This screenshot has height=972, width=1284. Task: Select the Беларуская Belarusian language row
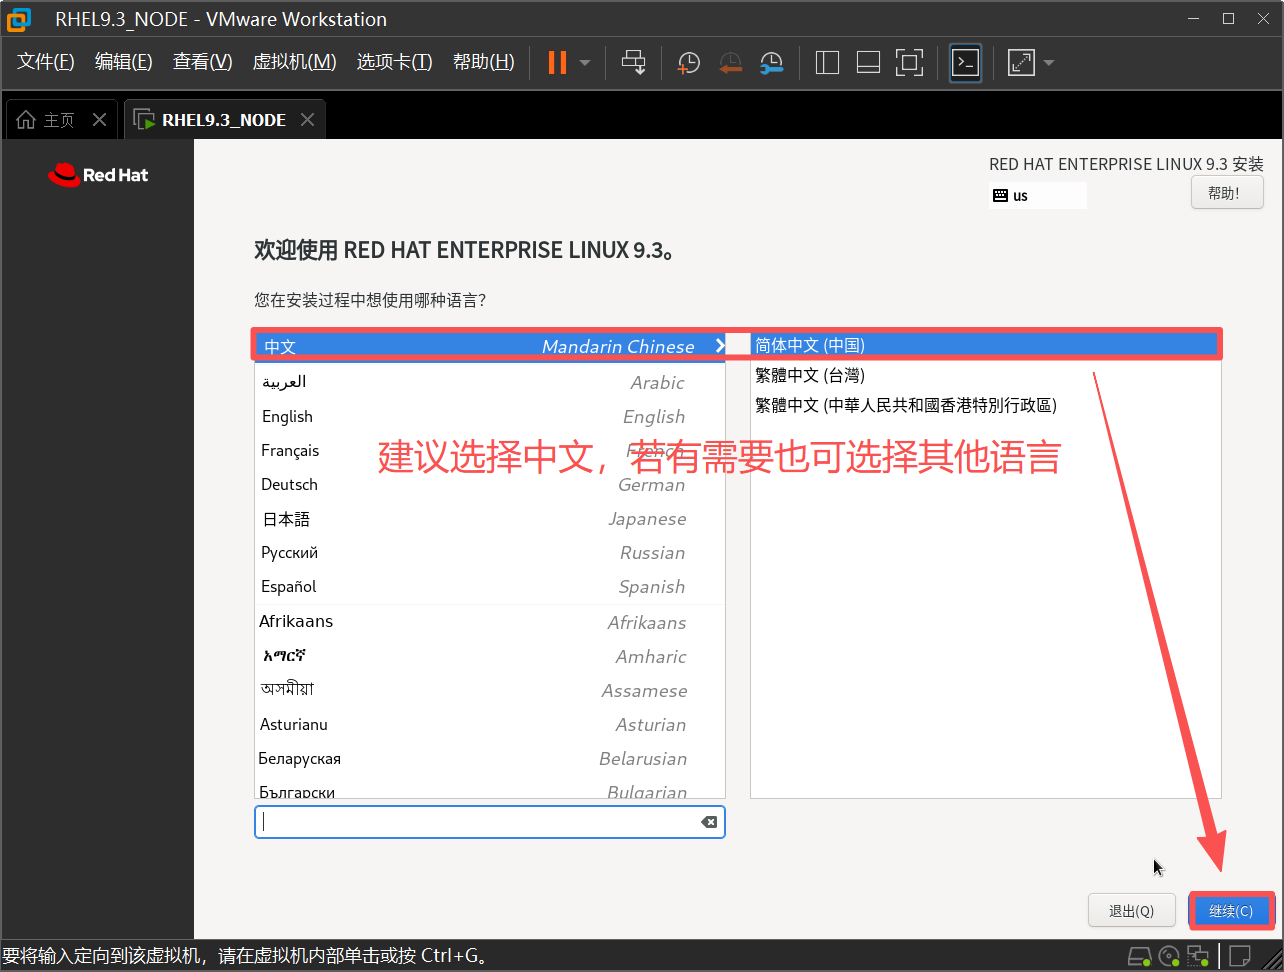tap(490, 758)
